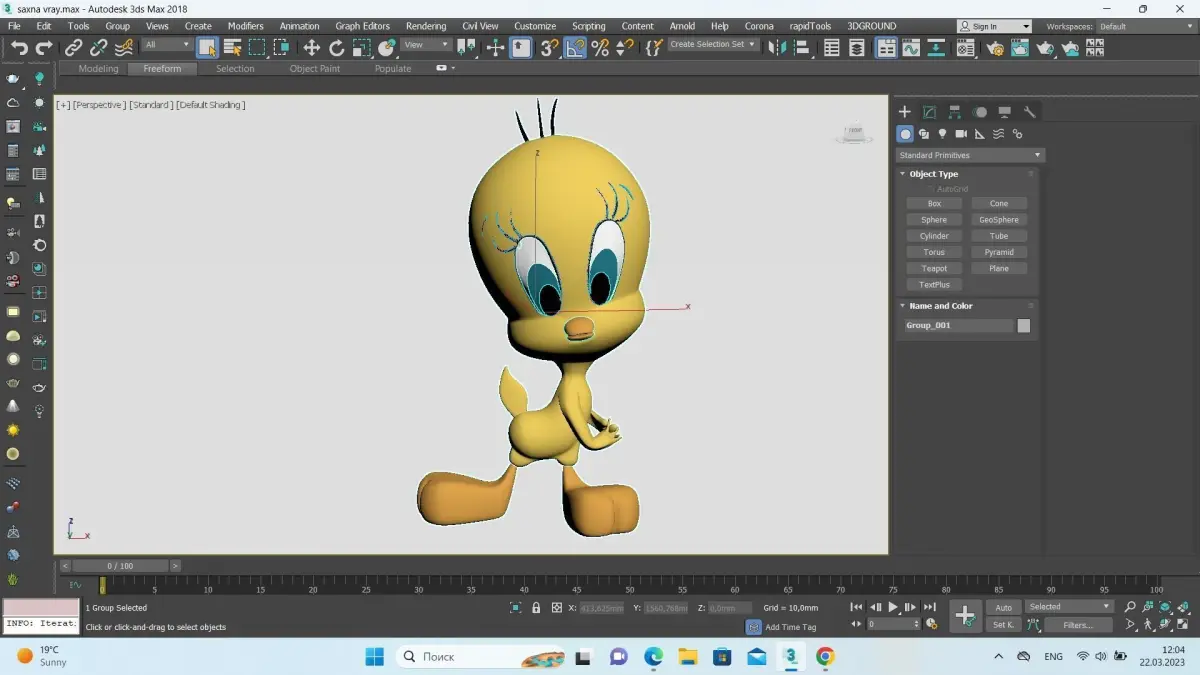The height and width of the screenshot is (675, 1200).
Task: Click the 0 / 100 time slider
Action: (x=120, y=566)
